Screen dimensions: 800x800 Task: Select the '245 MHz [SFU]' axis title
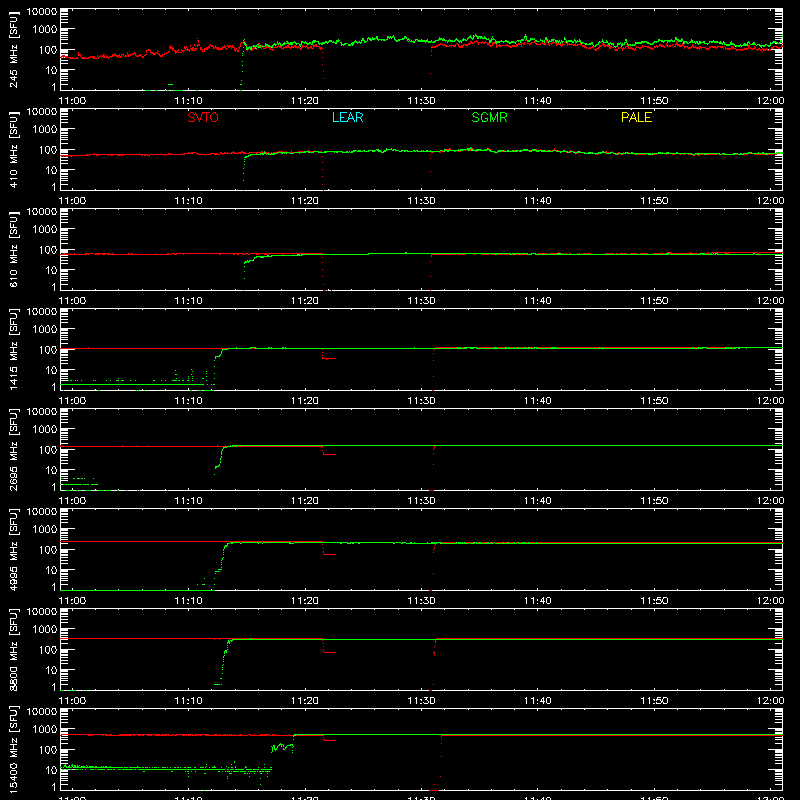pos(14,50)
